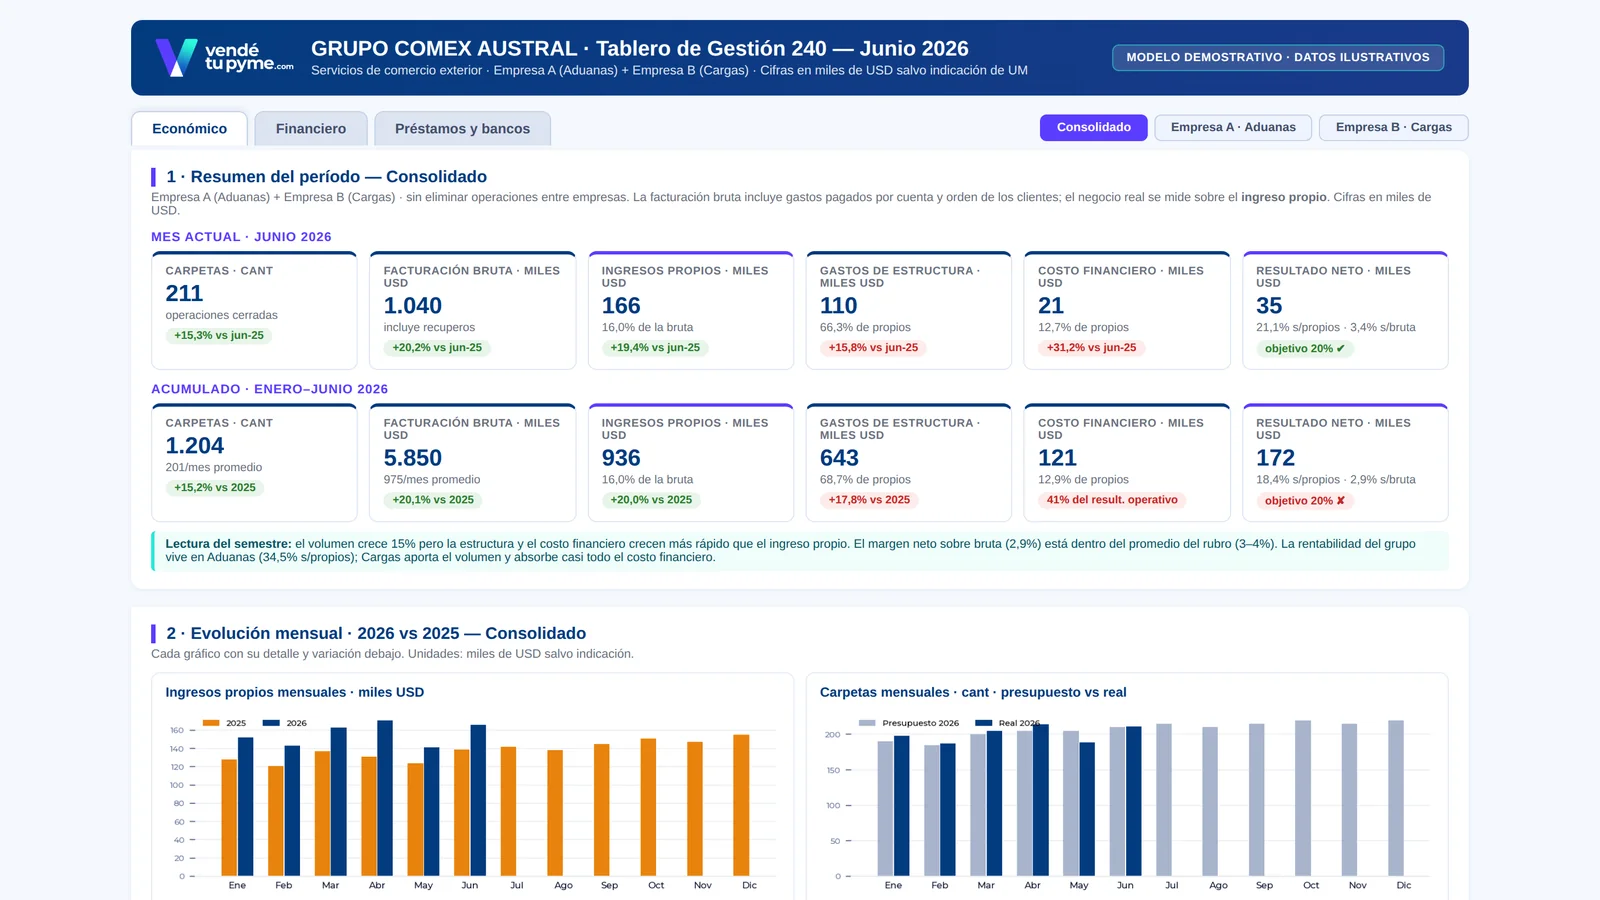1600x900 pixels.
Task: Click the 'objetivo 20% ✔' green badge
Action: click(x=1305, y=349)
